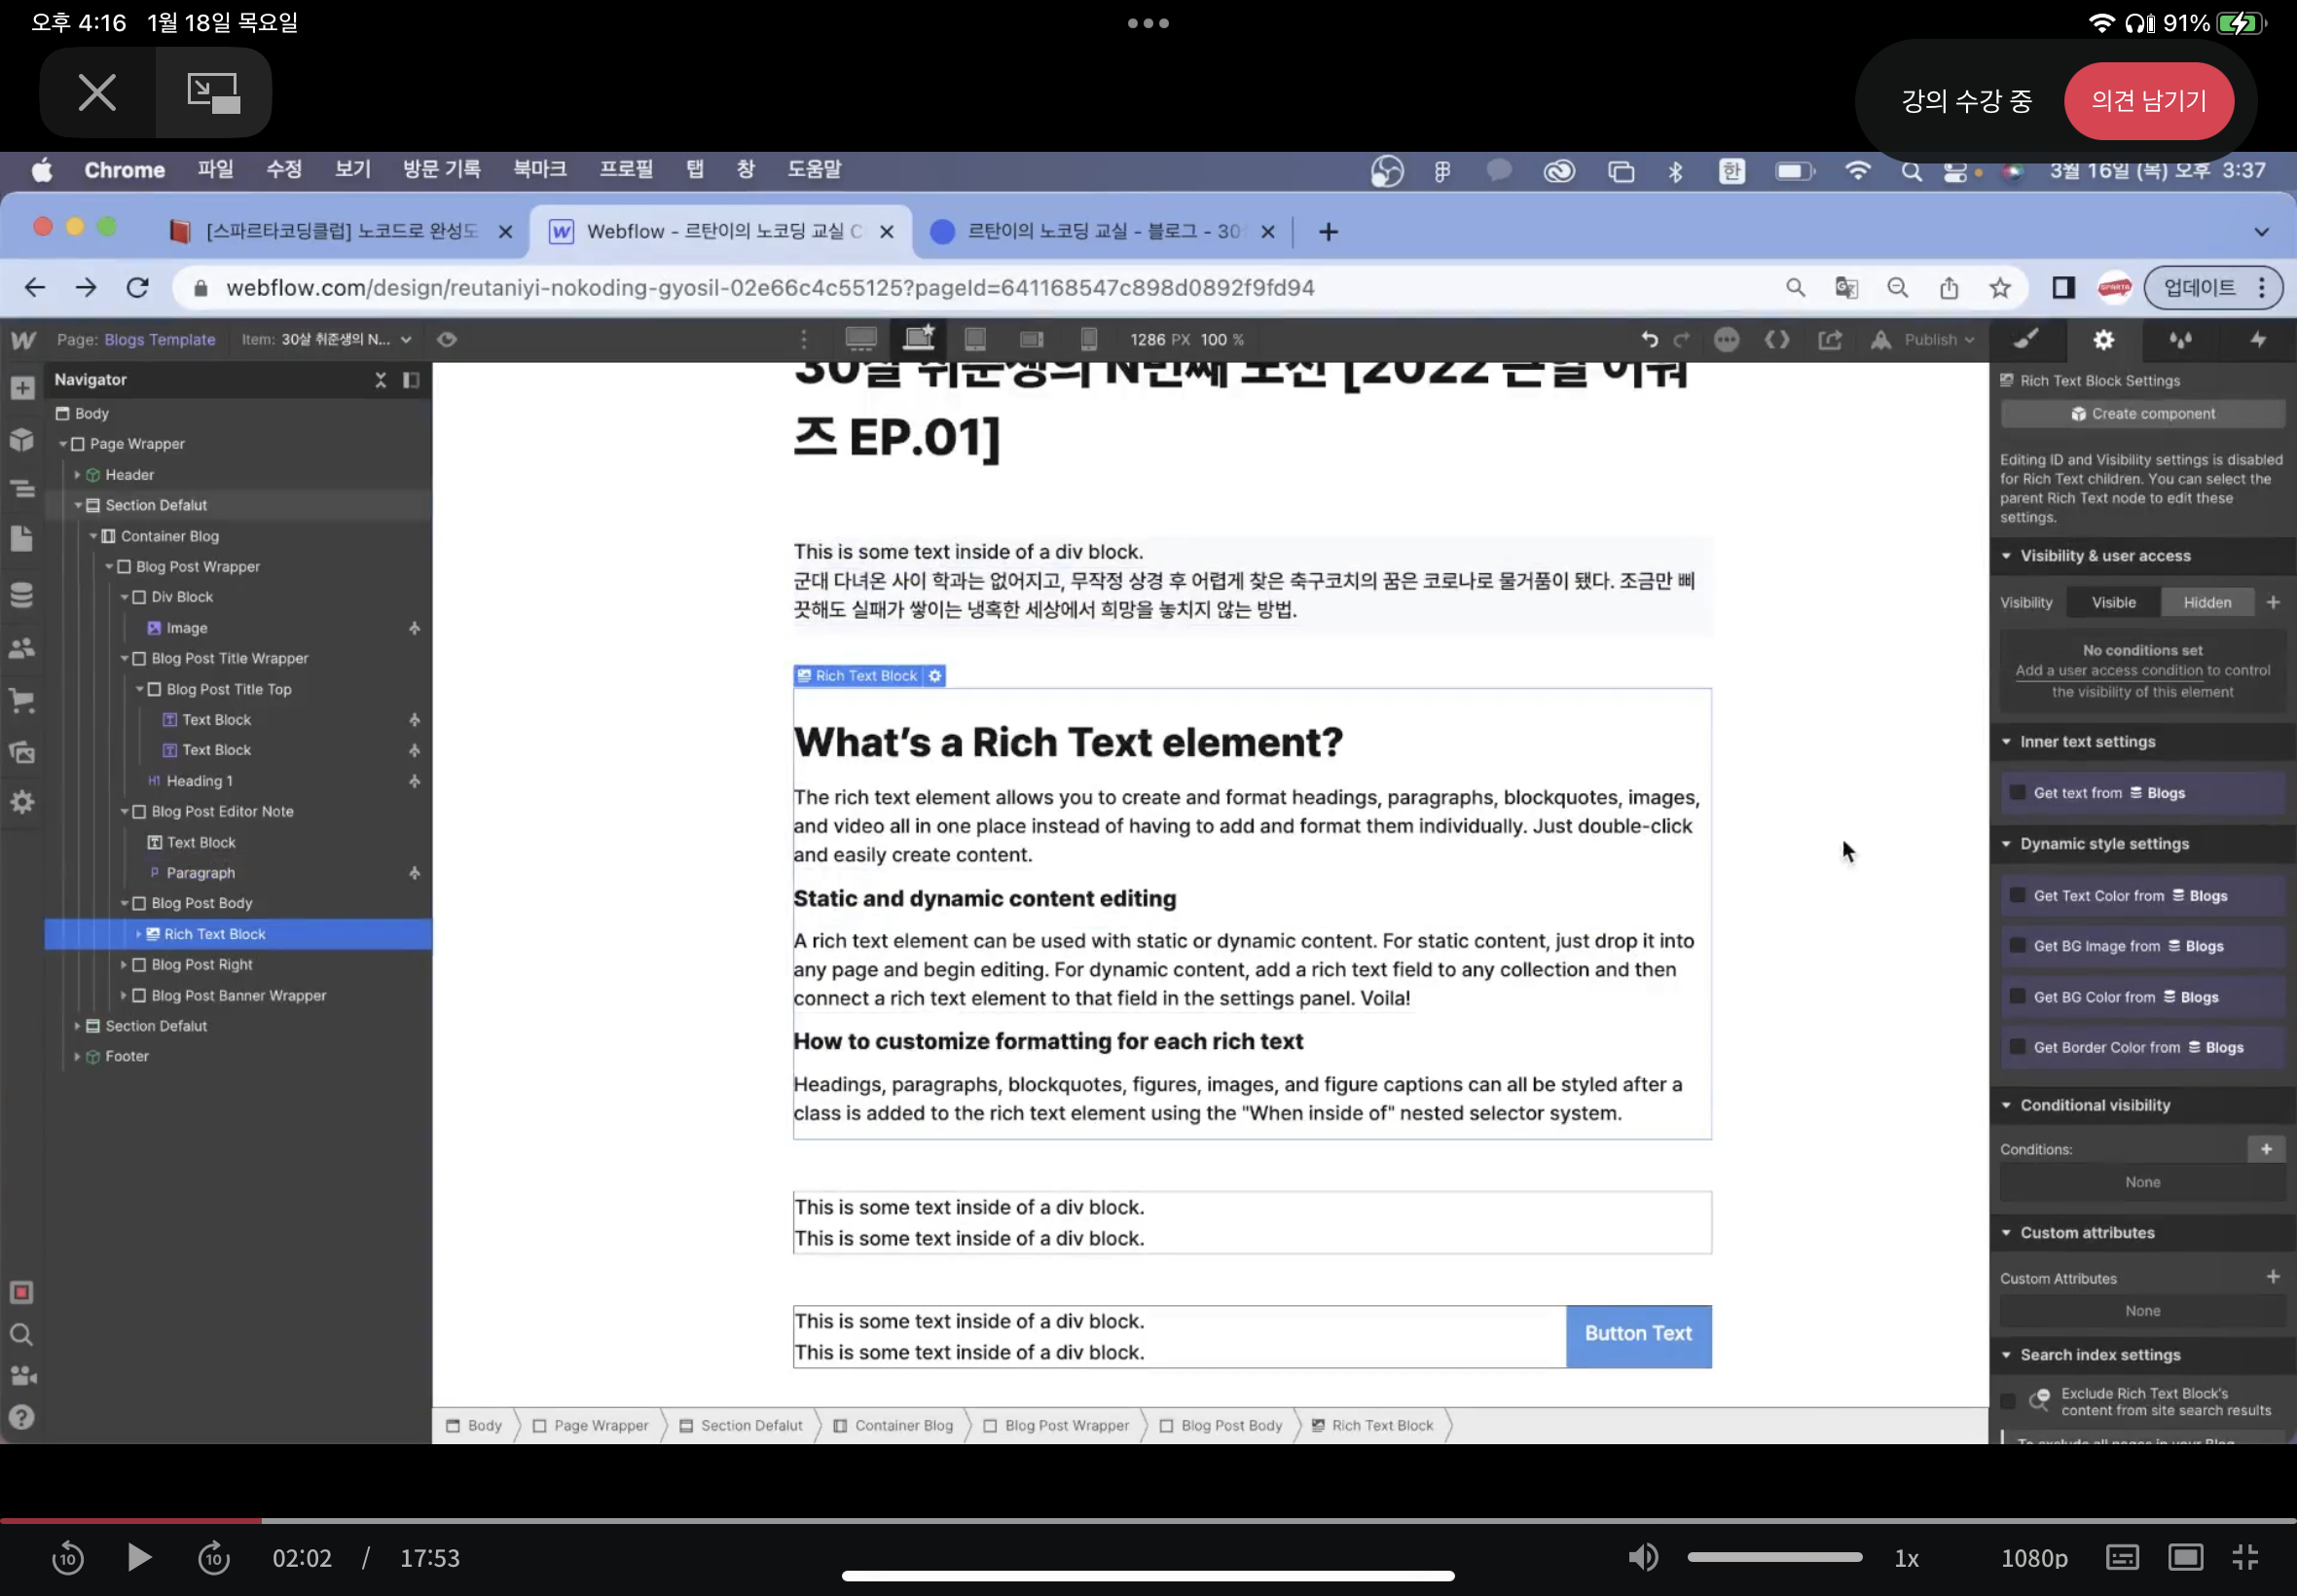The height and width of the screenshot is (1596, 2297).
Task: Seek the video progress bar
Action: click(x=1148, y=1521)
